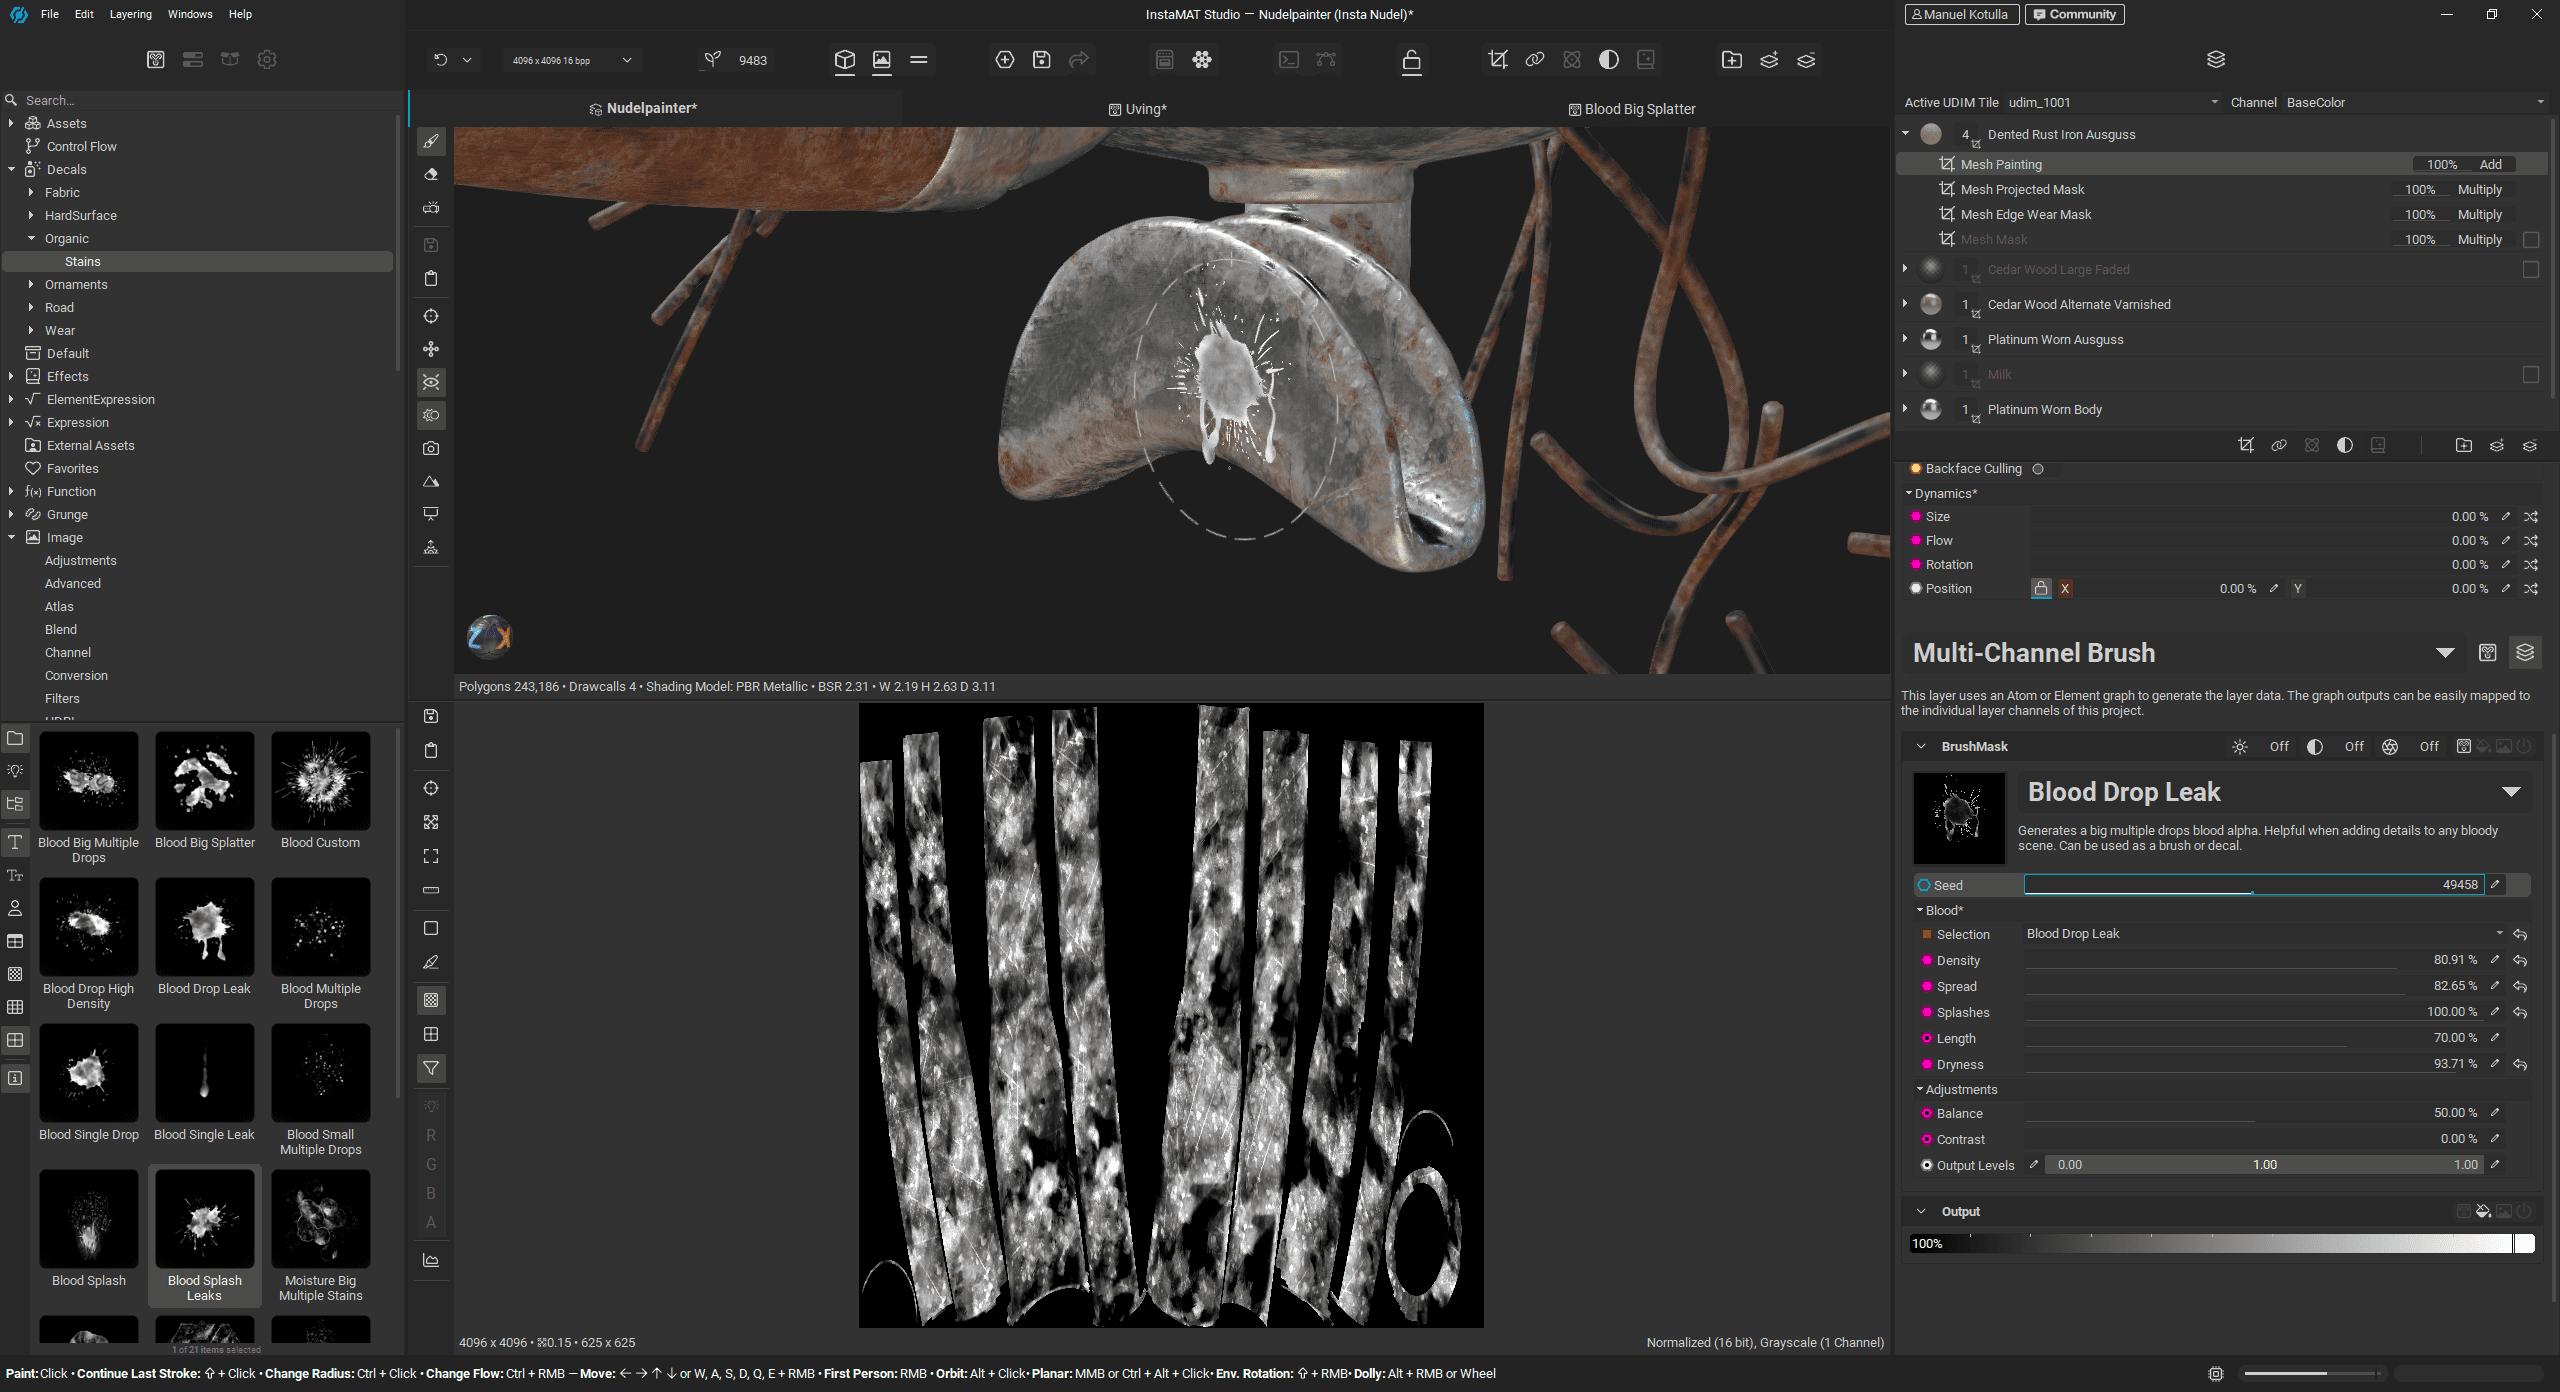
Task: Toggle visibility checkbox for Milk layer
Action: click(2531, 375)
